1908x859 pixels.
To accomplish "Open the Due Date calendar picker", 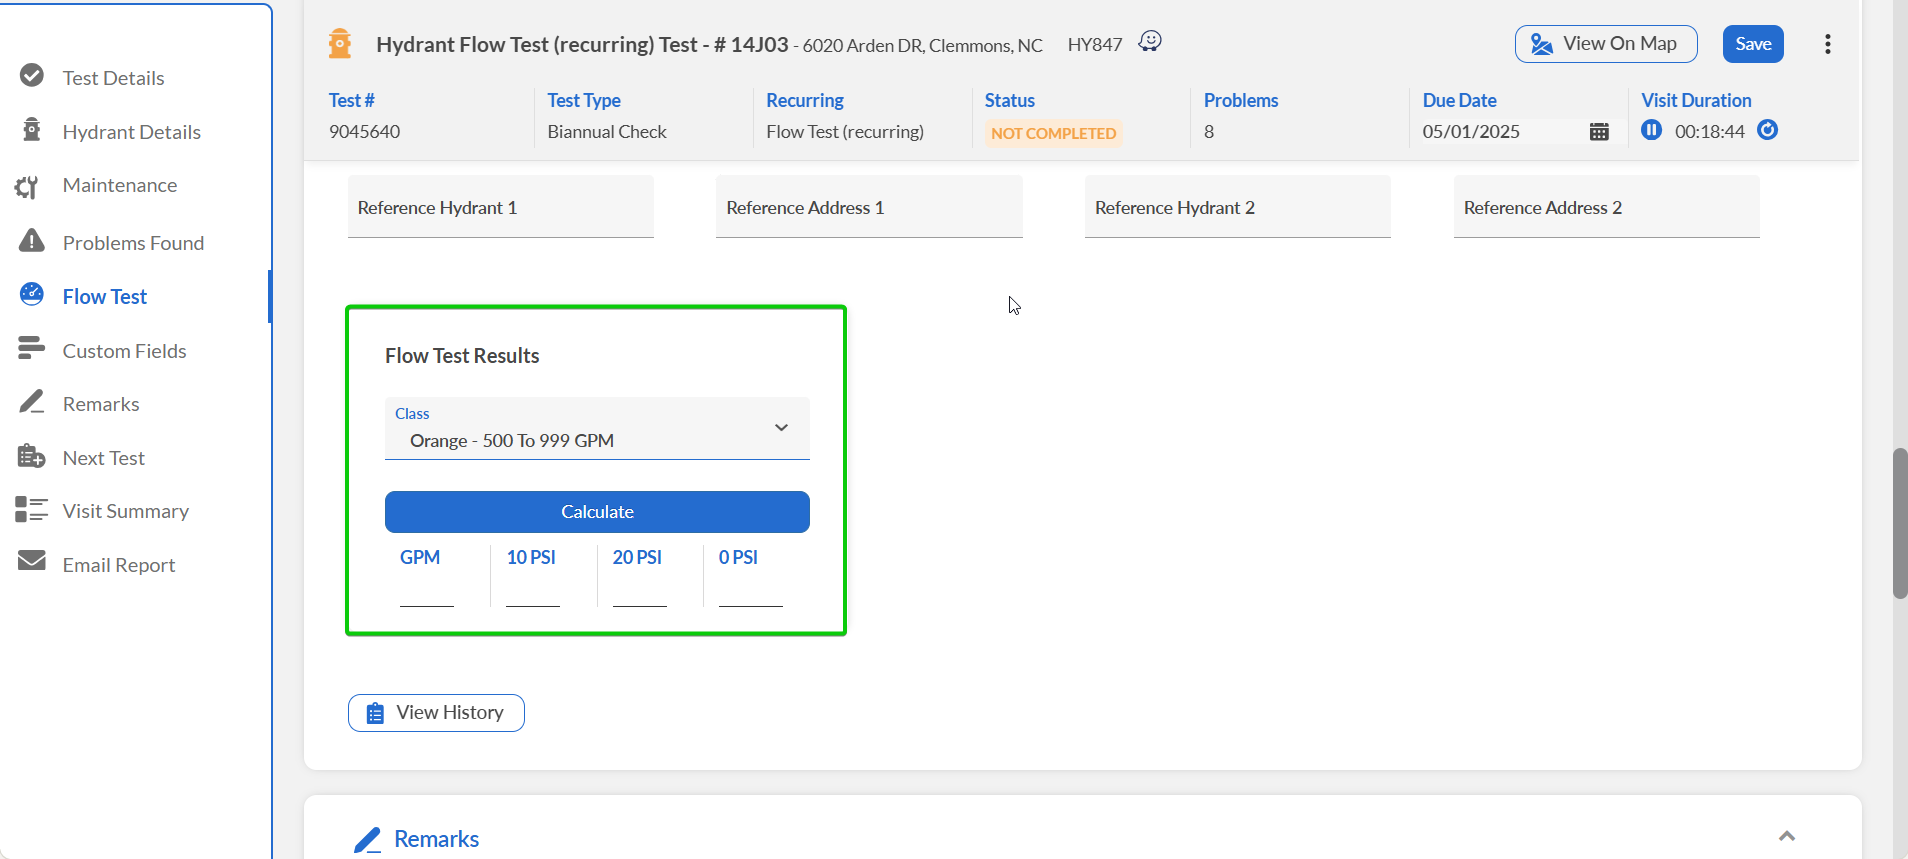I will (1598, 132).
